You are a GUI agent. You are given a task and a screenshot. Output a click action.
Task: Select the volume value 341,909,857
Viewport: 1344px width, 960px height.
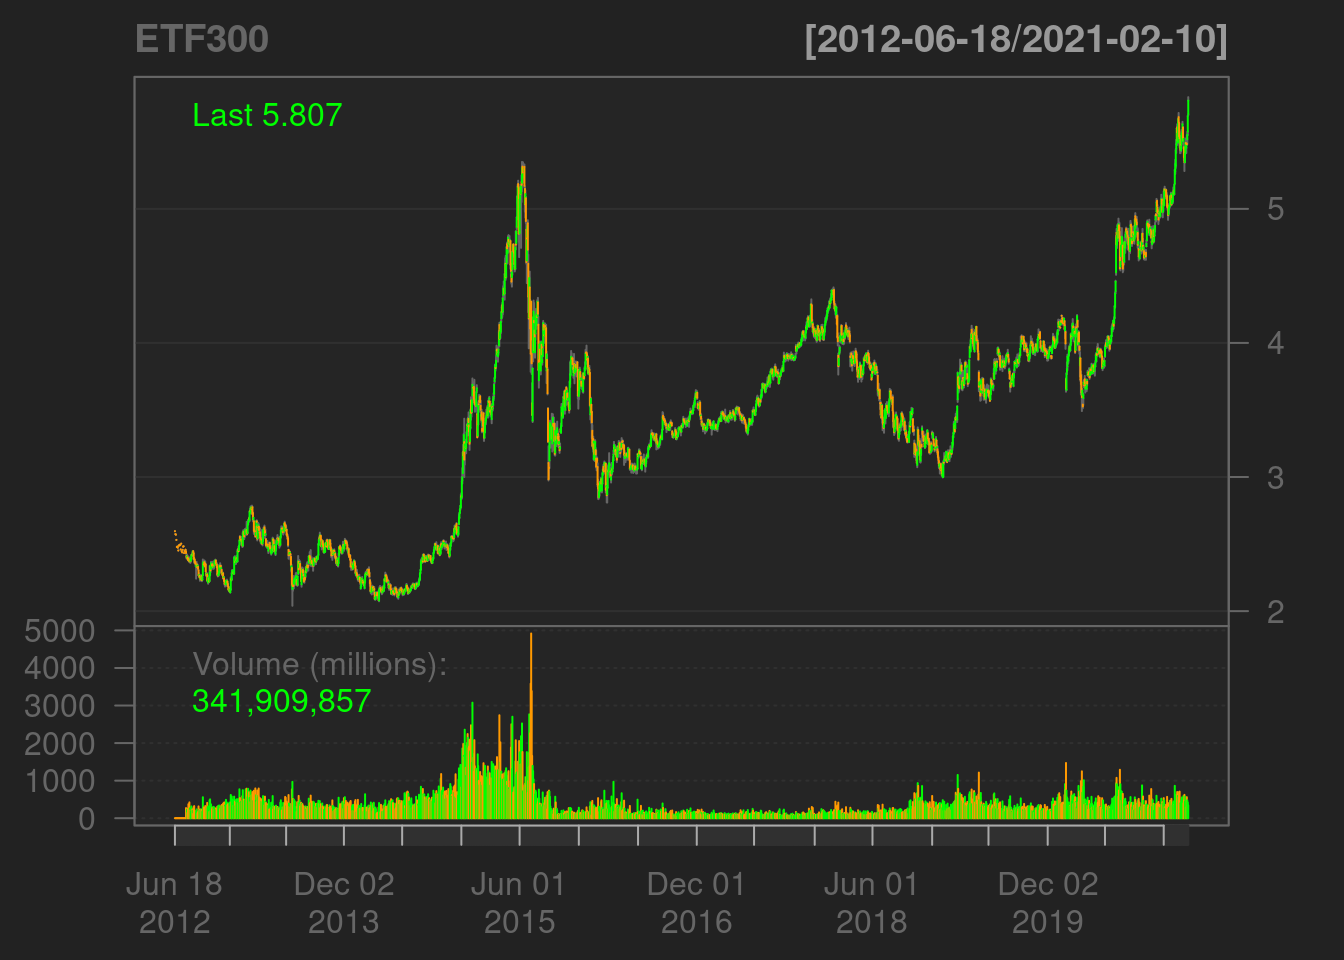[281, 701]
